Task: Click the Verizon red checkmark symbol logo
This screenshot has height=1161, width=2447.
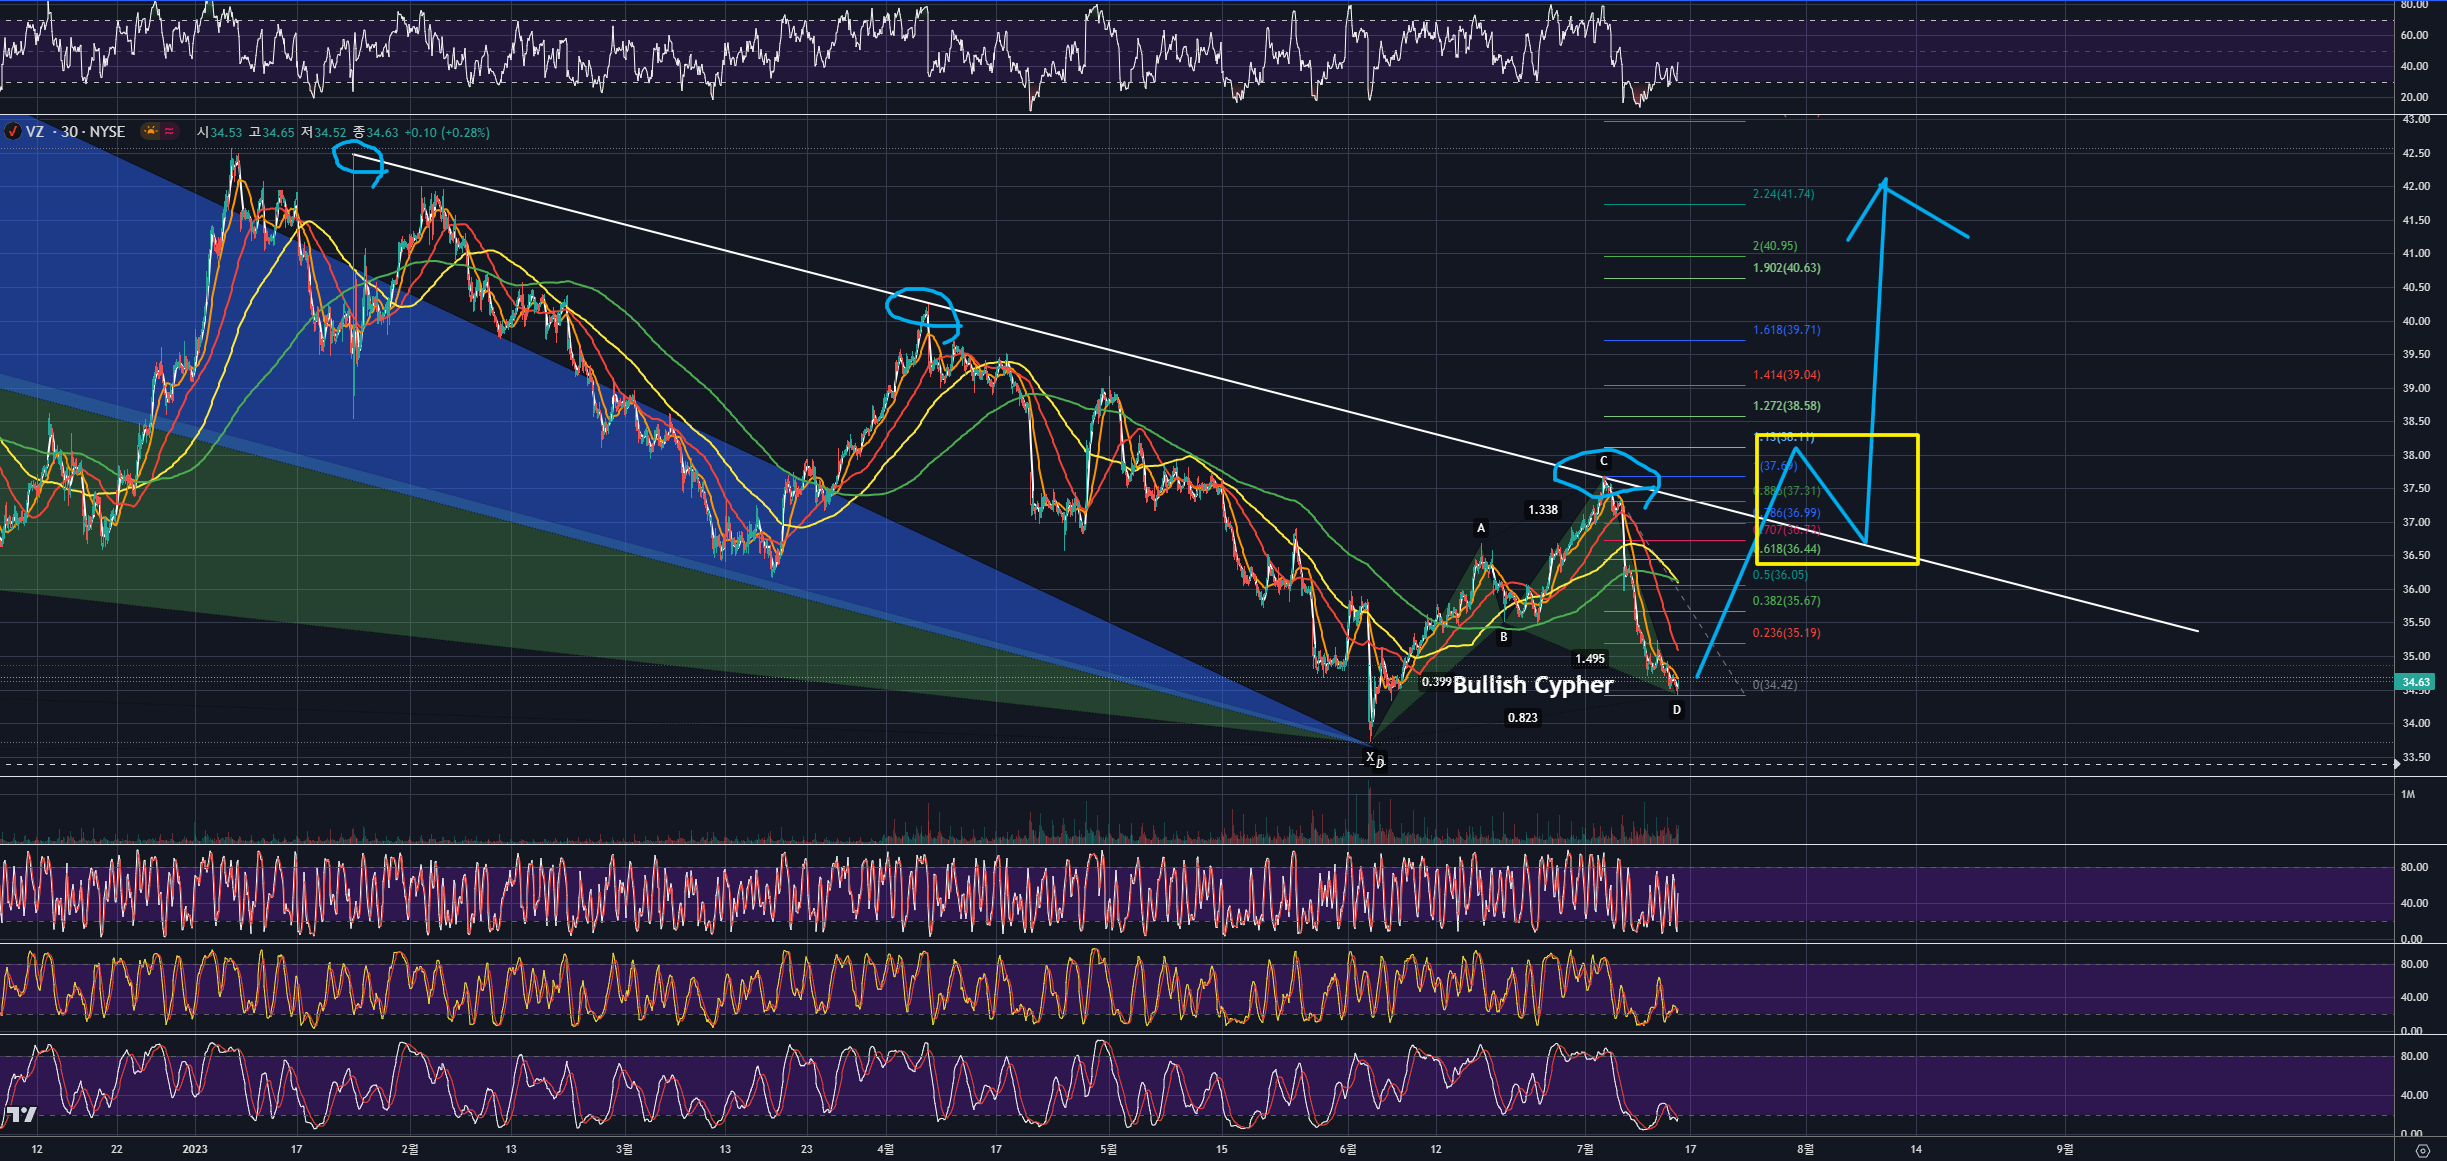Action: click(x=12, y=132)
